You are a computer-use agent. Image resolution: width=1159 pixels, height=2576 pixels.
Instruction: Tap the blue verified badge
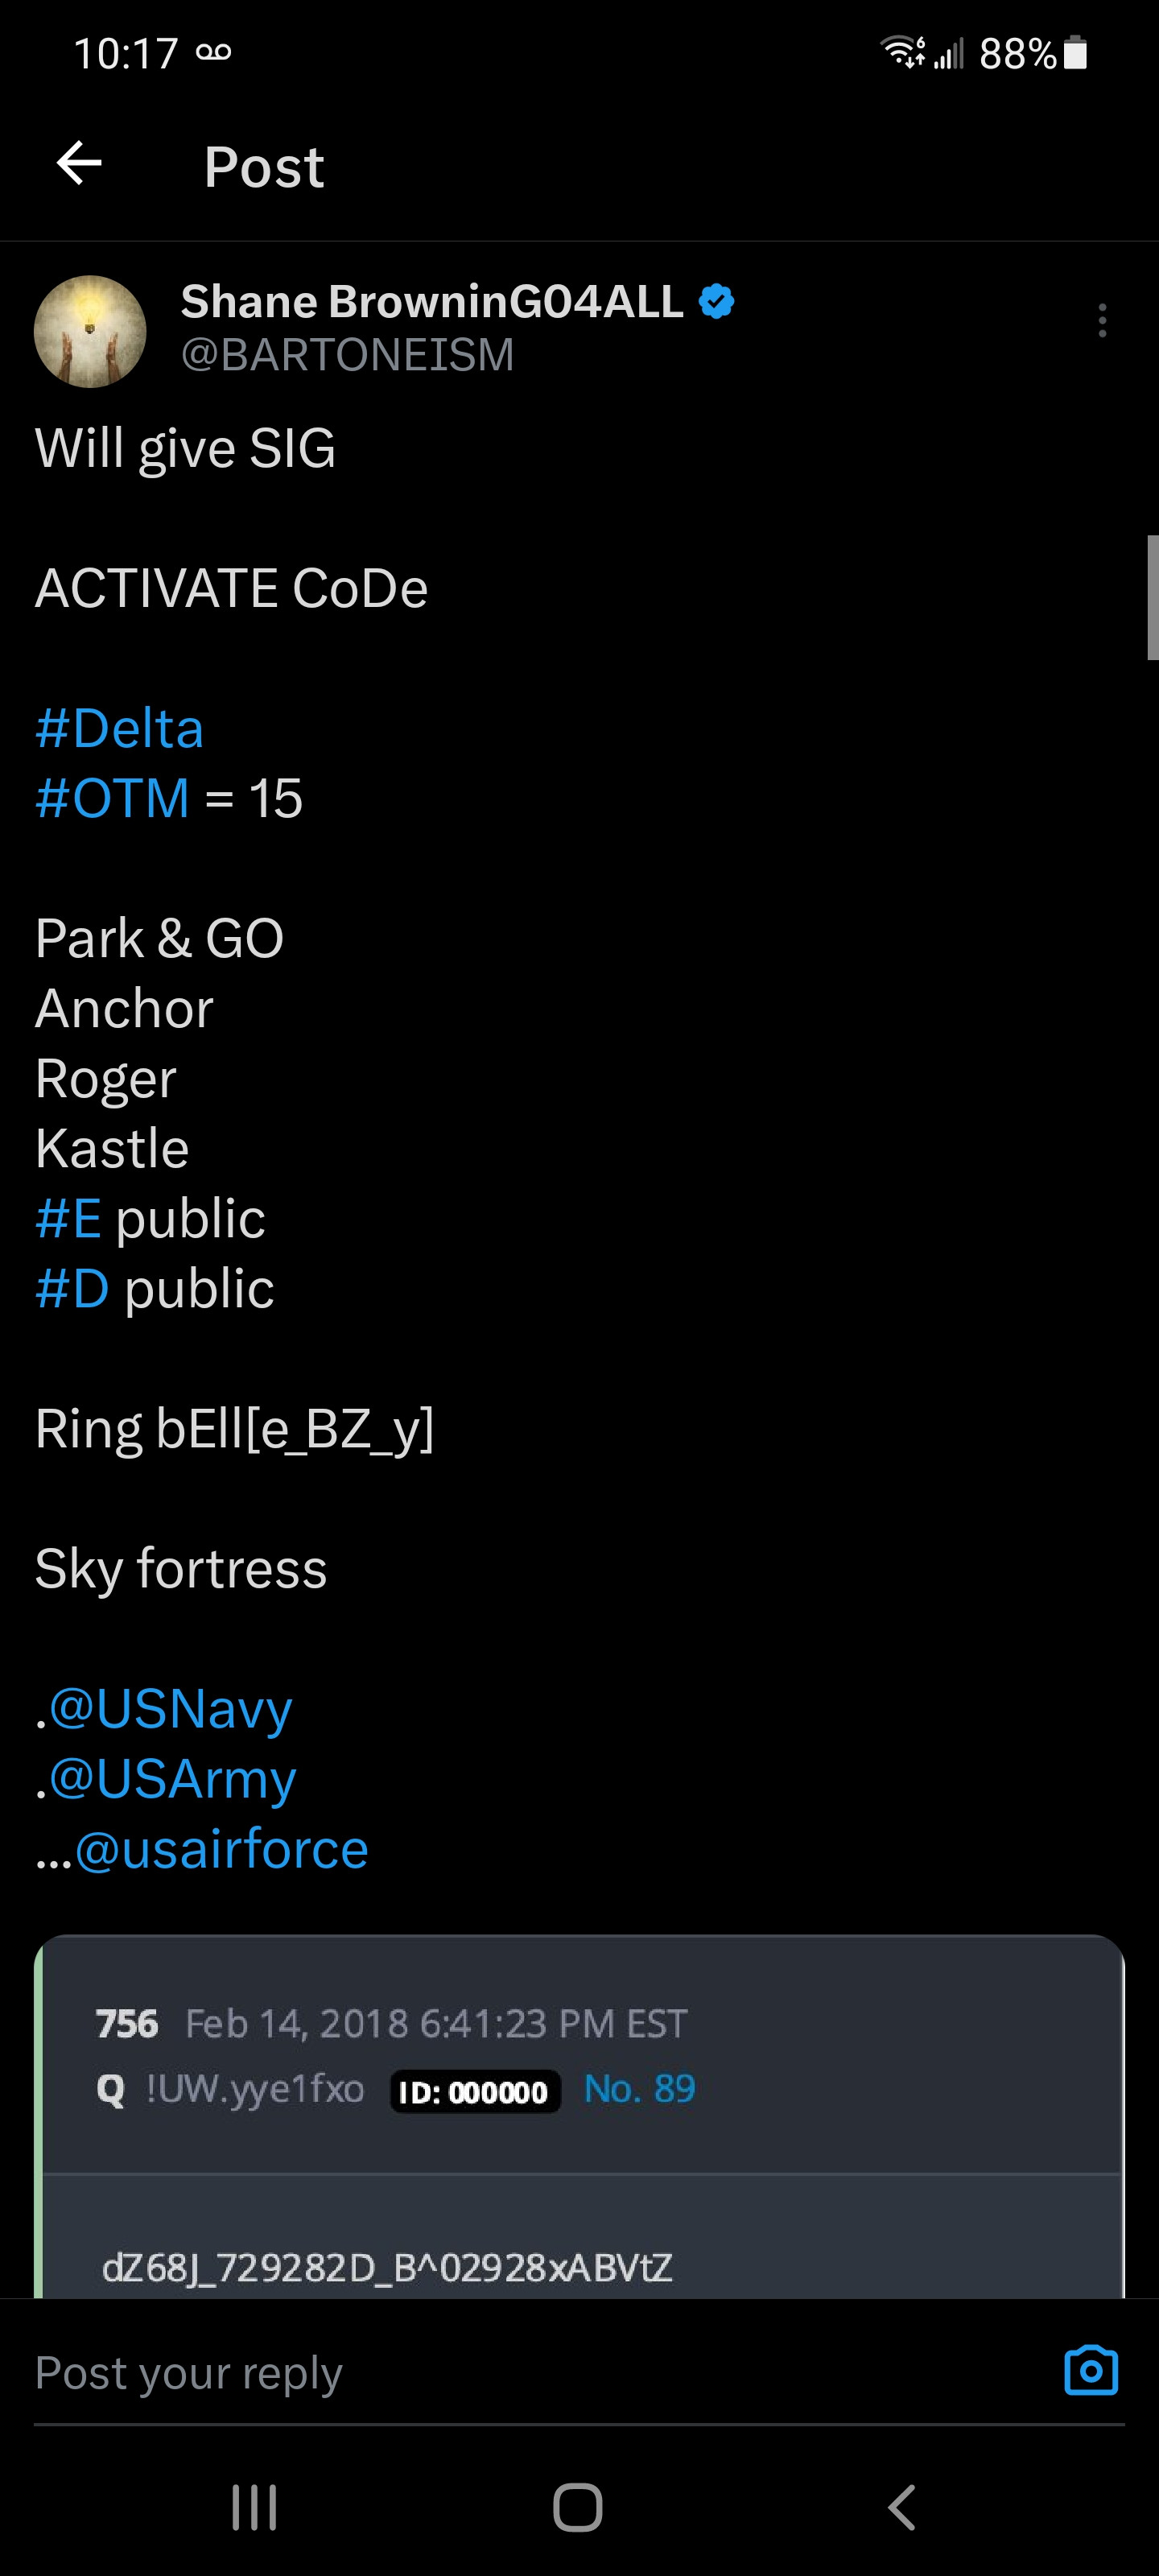[716, 301]
